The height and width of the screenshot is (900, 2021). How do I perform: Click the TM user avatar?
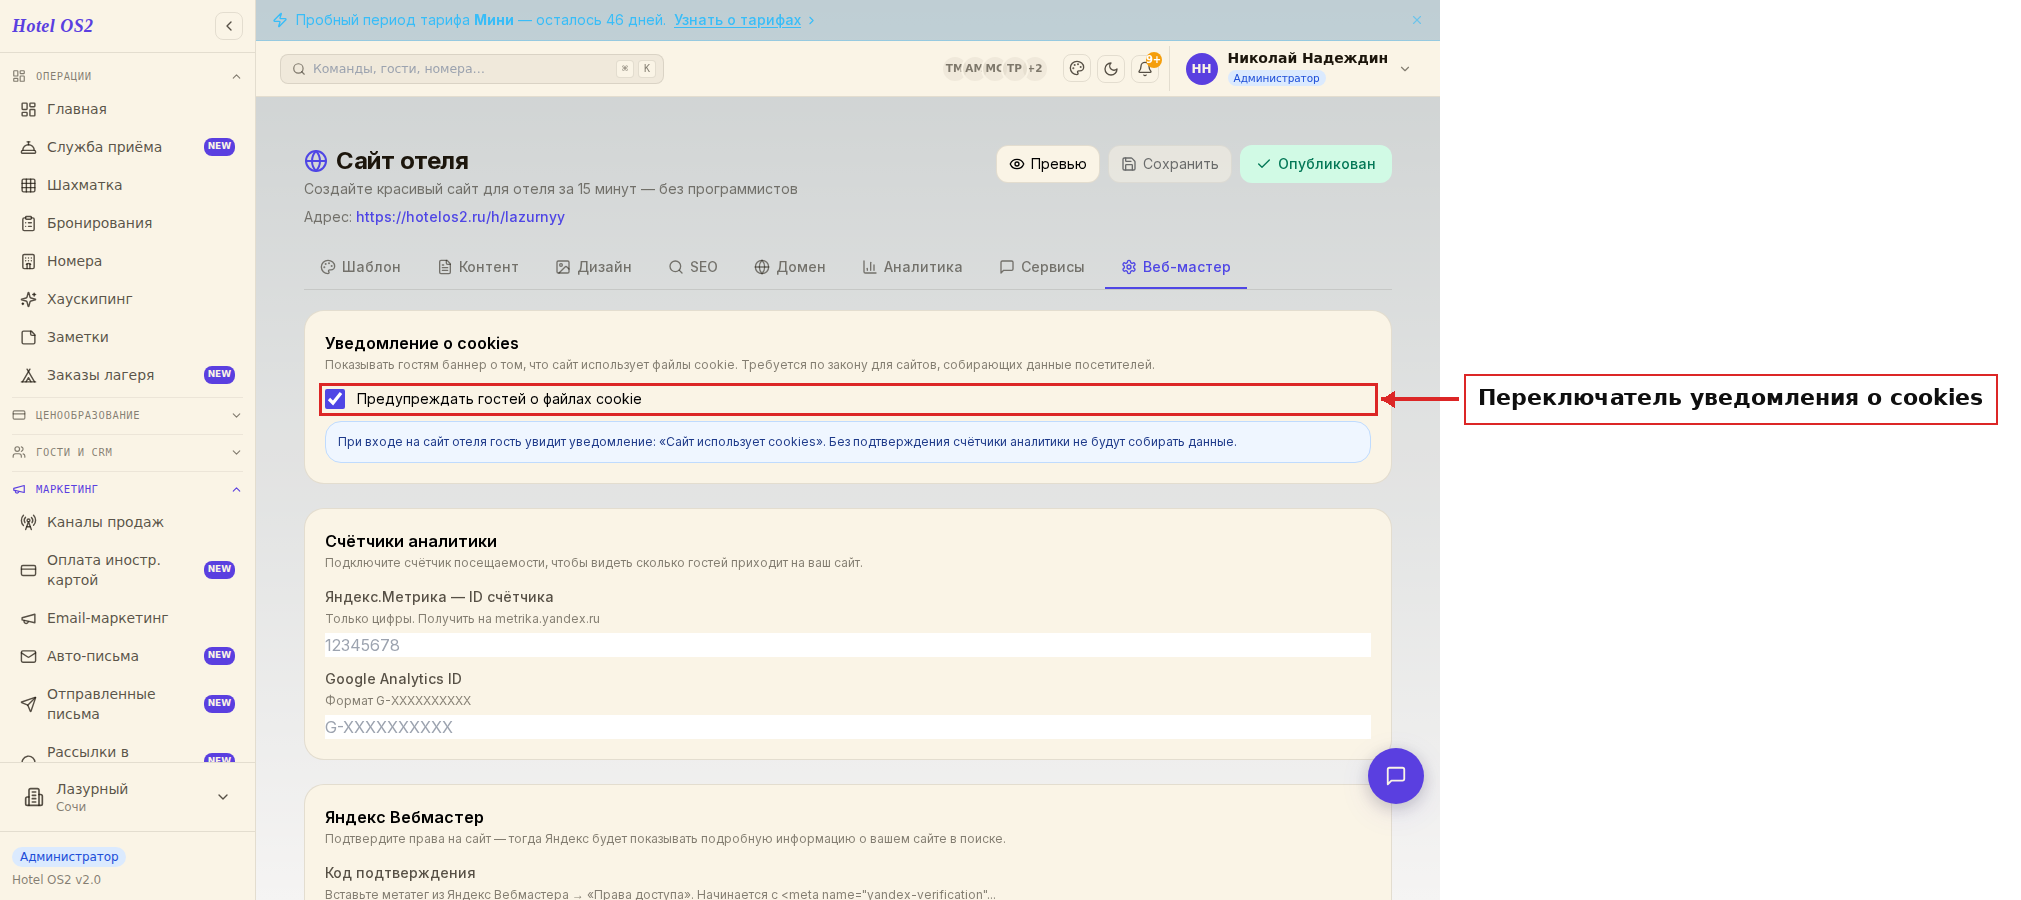953,68
